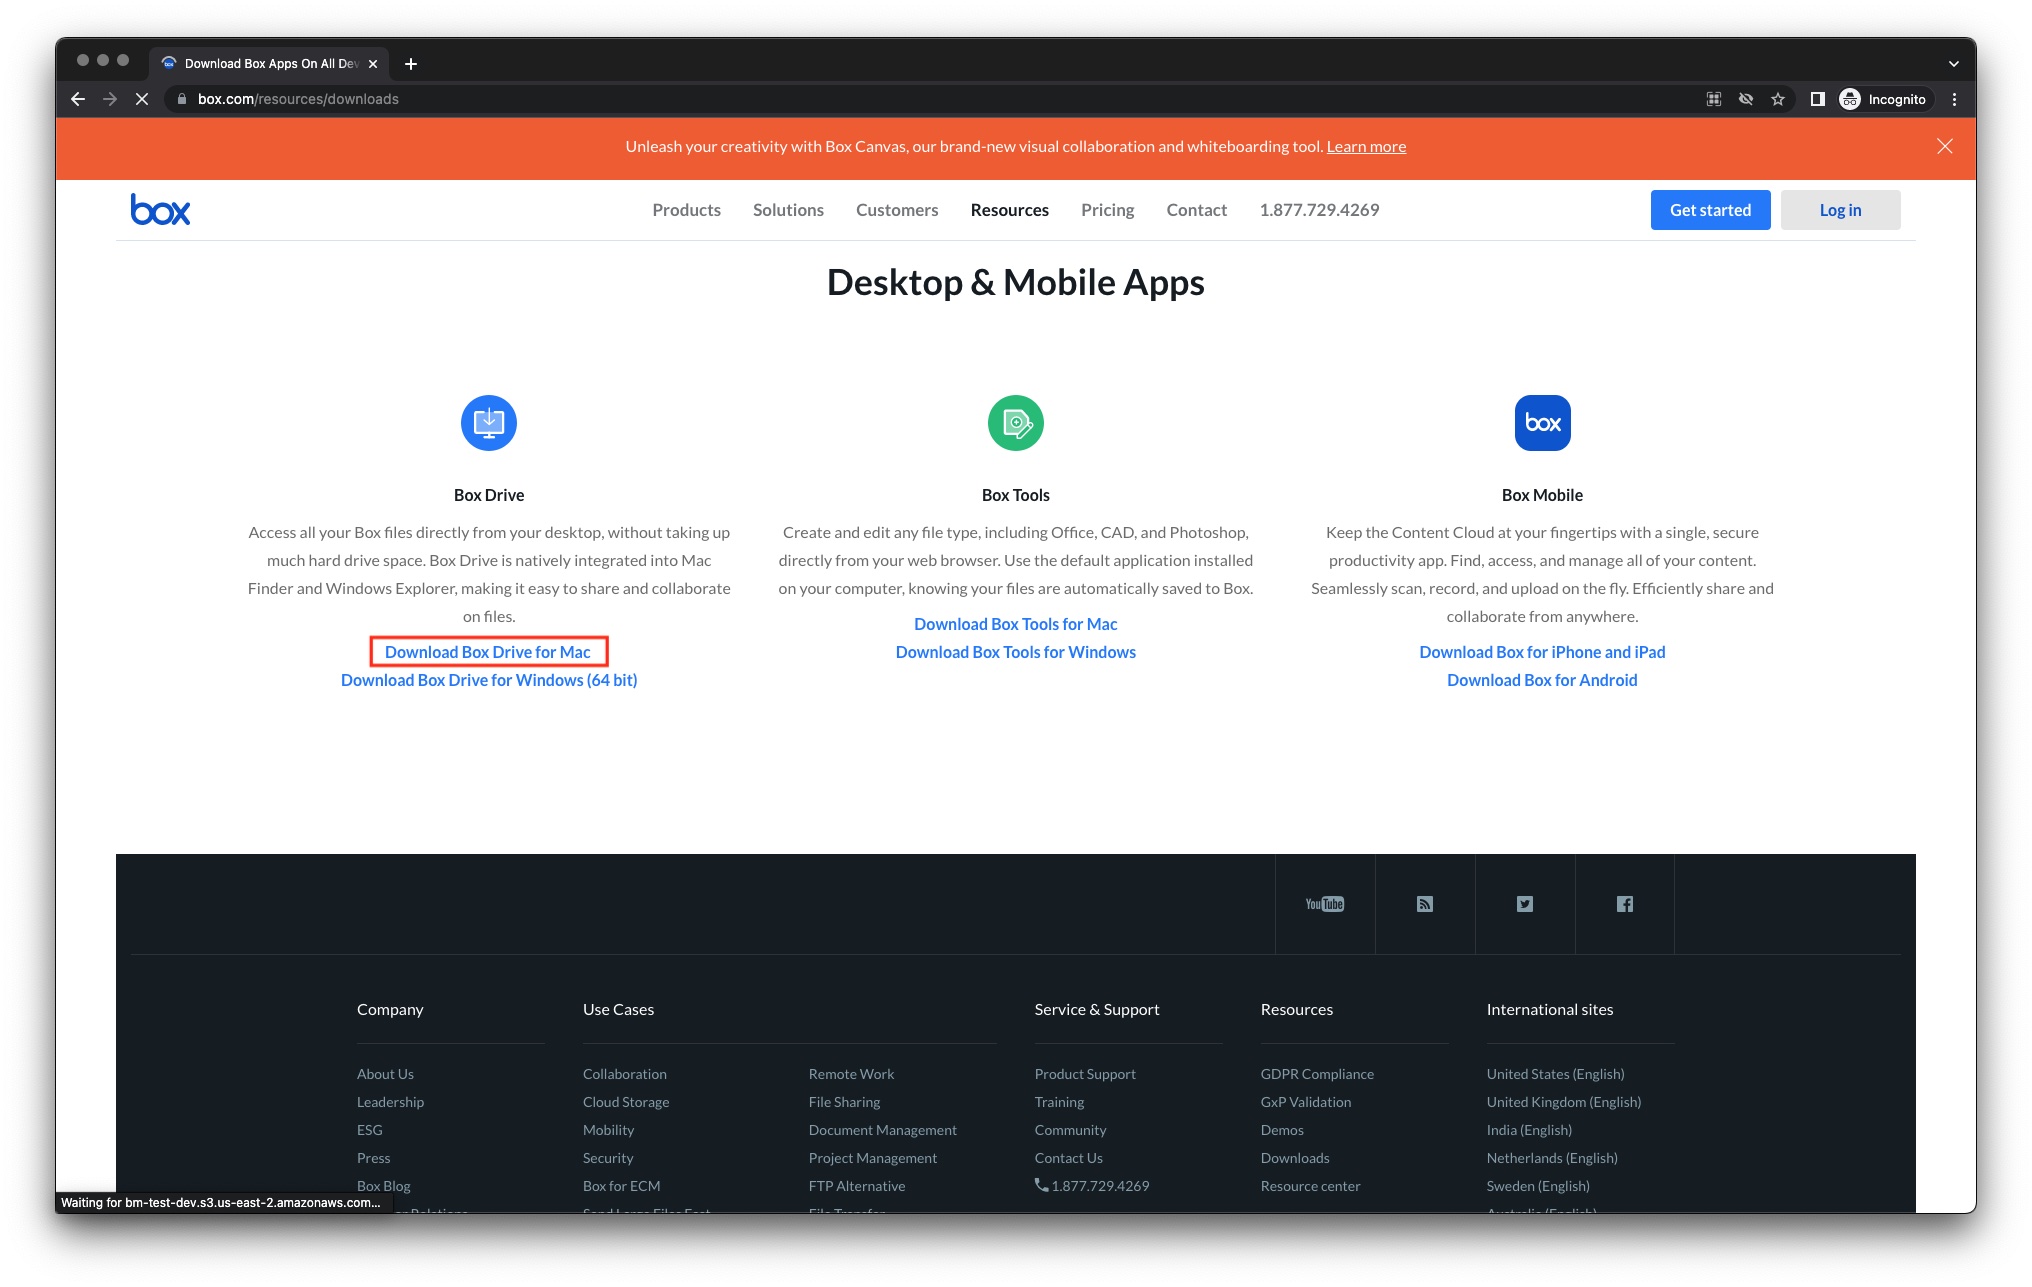2032x1287 pixels.
Task: Open a new browser tab
Action: pyautogui.click(x=411, y=64)
